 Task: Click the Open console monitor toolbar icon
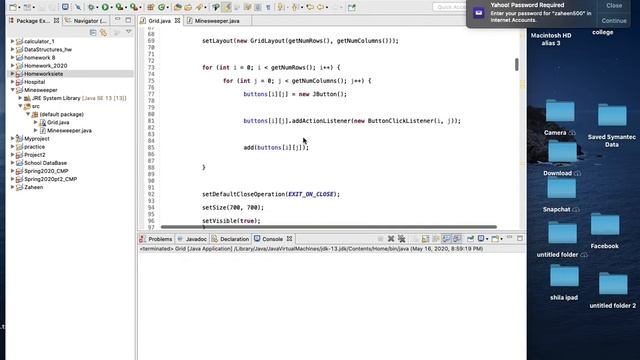(65, 7)
